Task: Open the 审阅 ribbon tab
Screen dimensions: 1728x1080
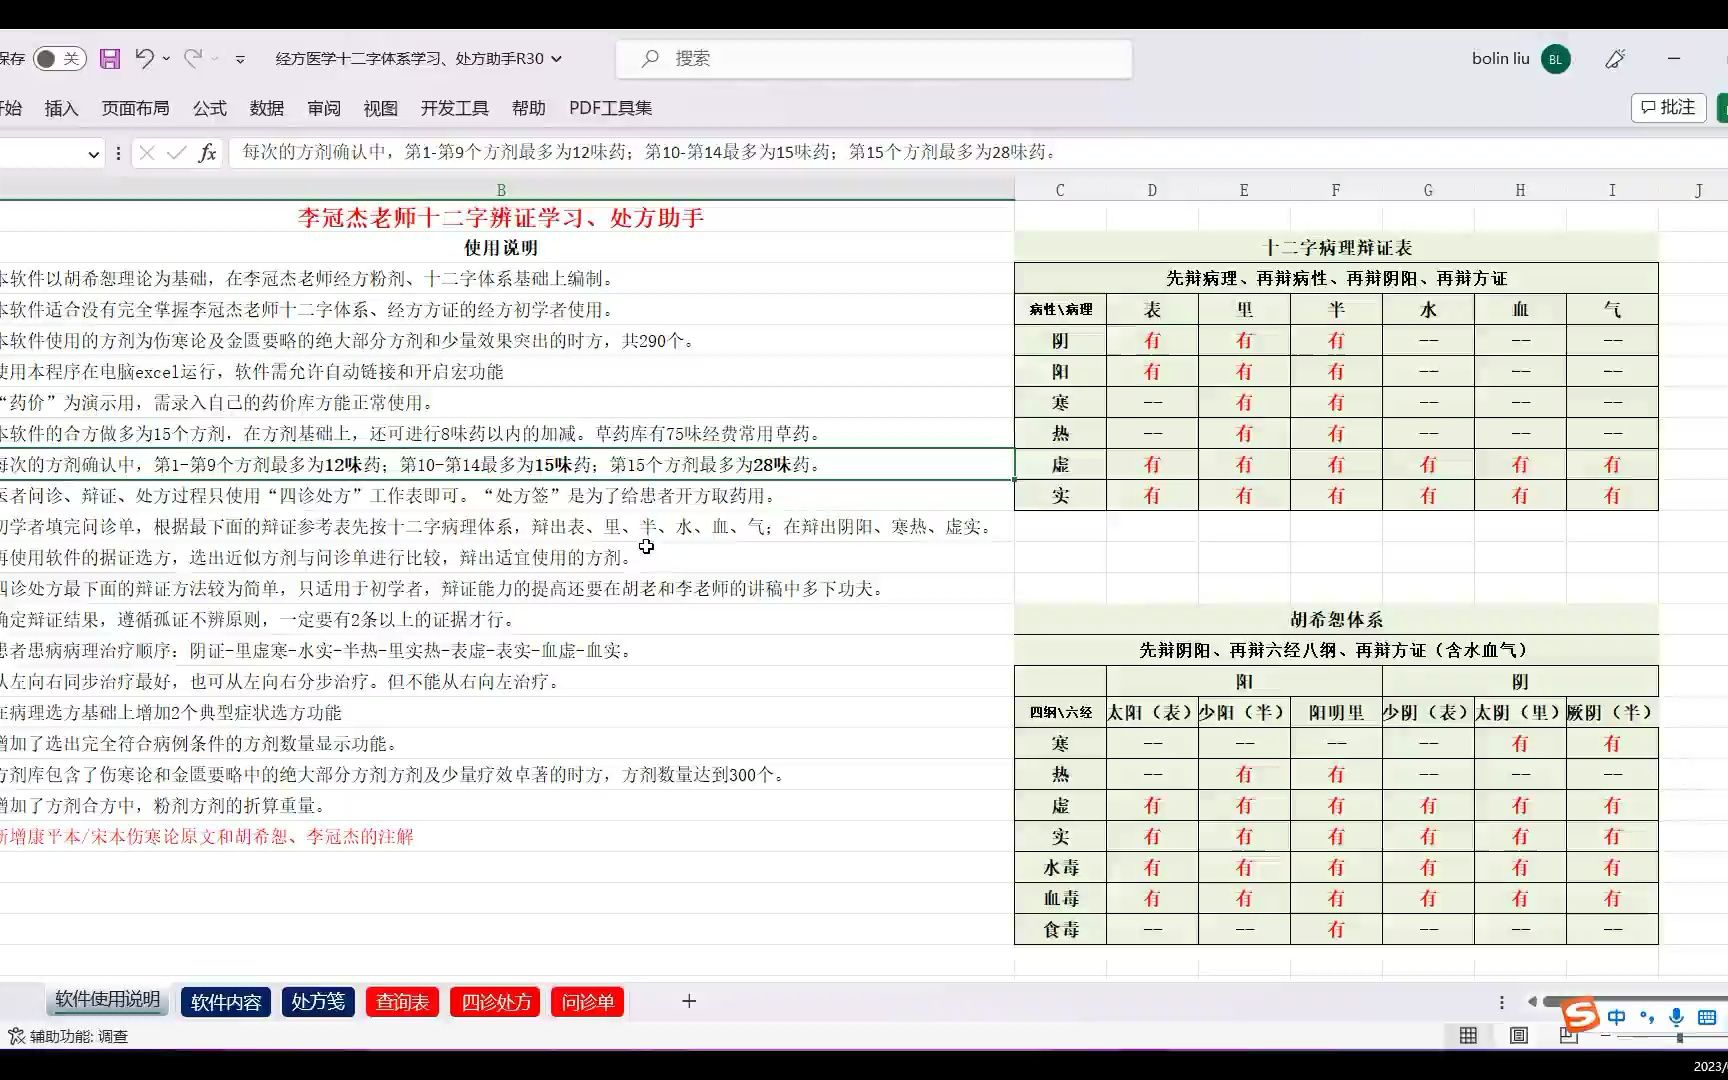Action: pyautogui.click(x=324, y=108)
